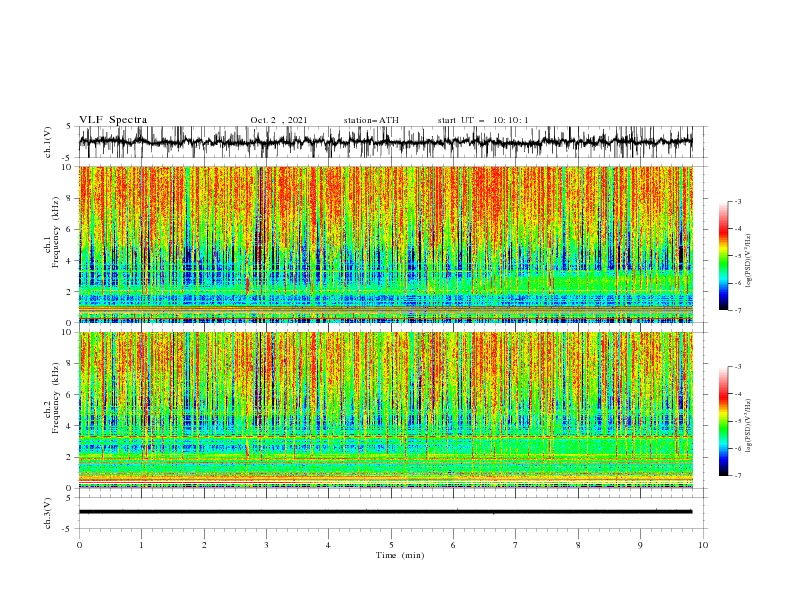Click the -7 value on ch.2 colorbar
The width and height of the screenshot is (792, 612).
[737, 475]
